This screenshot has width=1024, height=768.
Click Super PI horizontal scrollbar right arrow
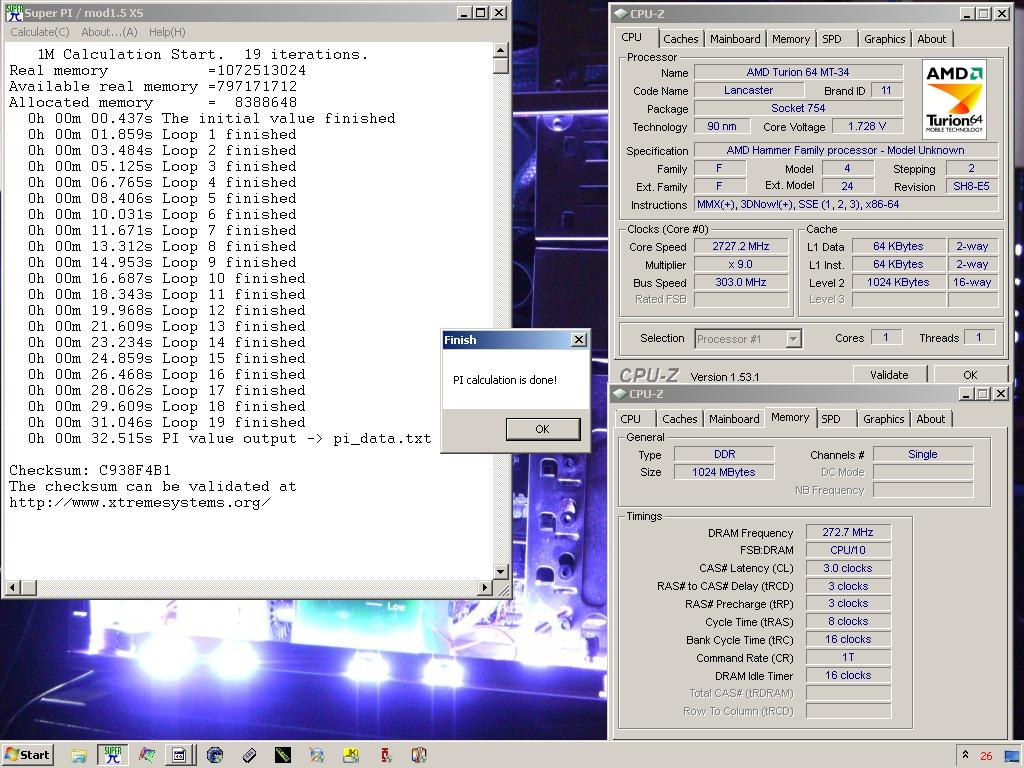click(x=485, y=588)
